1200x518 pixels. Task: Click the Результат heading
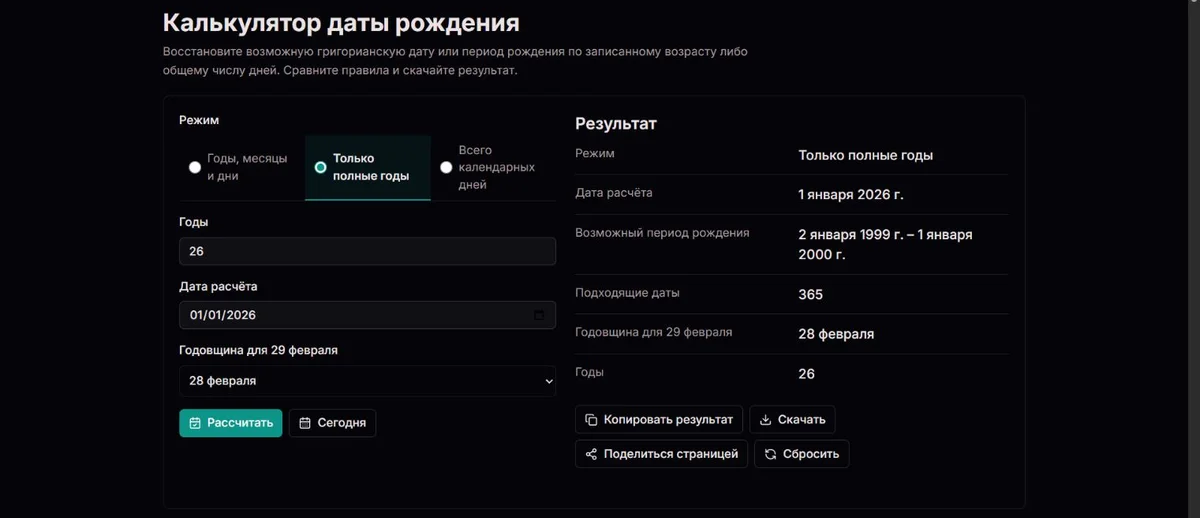(x=616, y=124)
